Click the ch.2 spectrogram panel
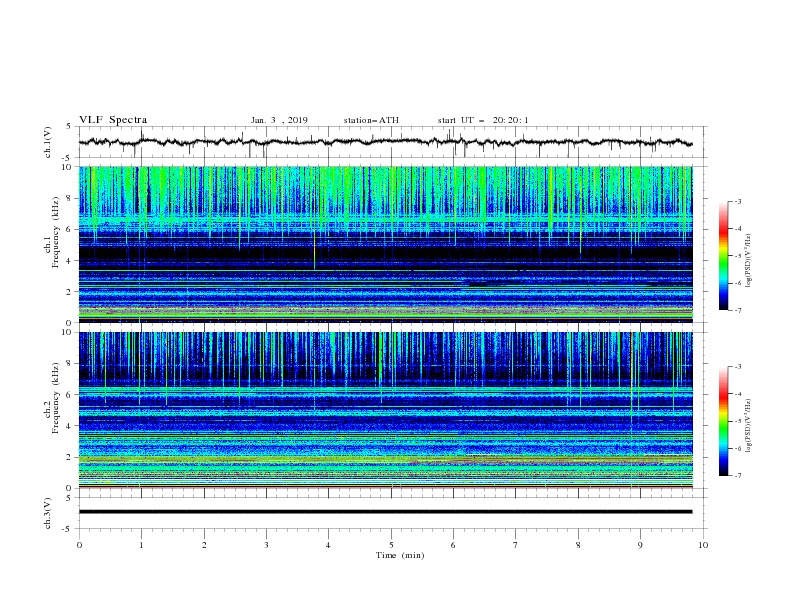The width and height of the screenshot is (792, 612). [386, 410]
